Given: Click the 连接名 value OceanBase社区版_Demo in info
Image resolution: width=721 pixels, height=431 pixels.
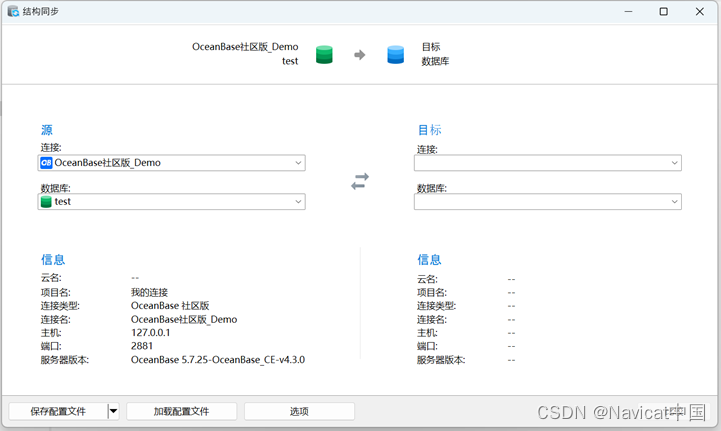Looking at the screenshot, I should 184,319.
